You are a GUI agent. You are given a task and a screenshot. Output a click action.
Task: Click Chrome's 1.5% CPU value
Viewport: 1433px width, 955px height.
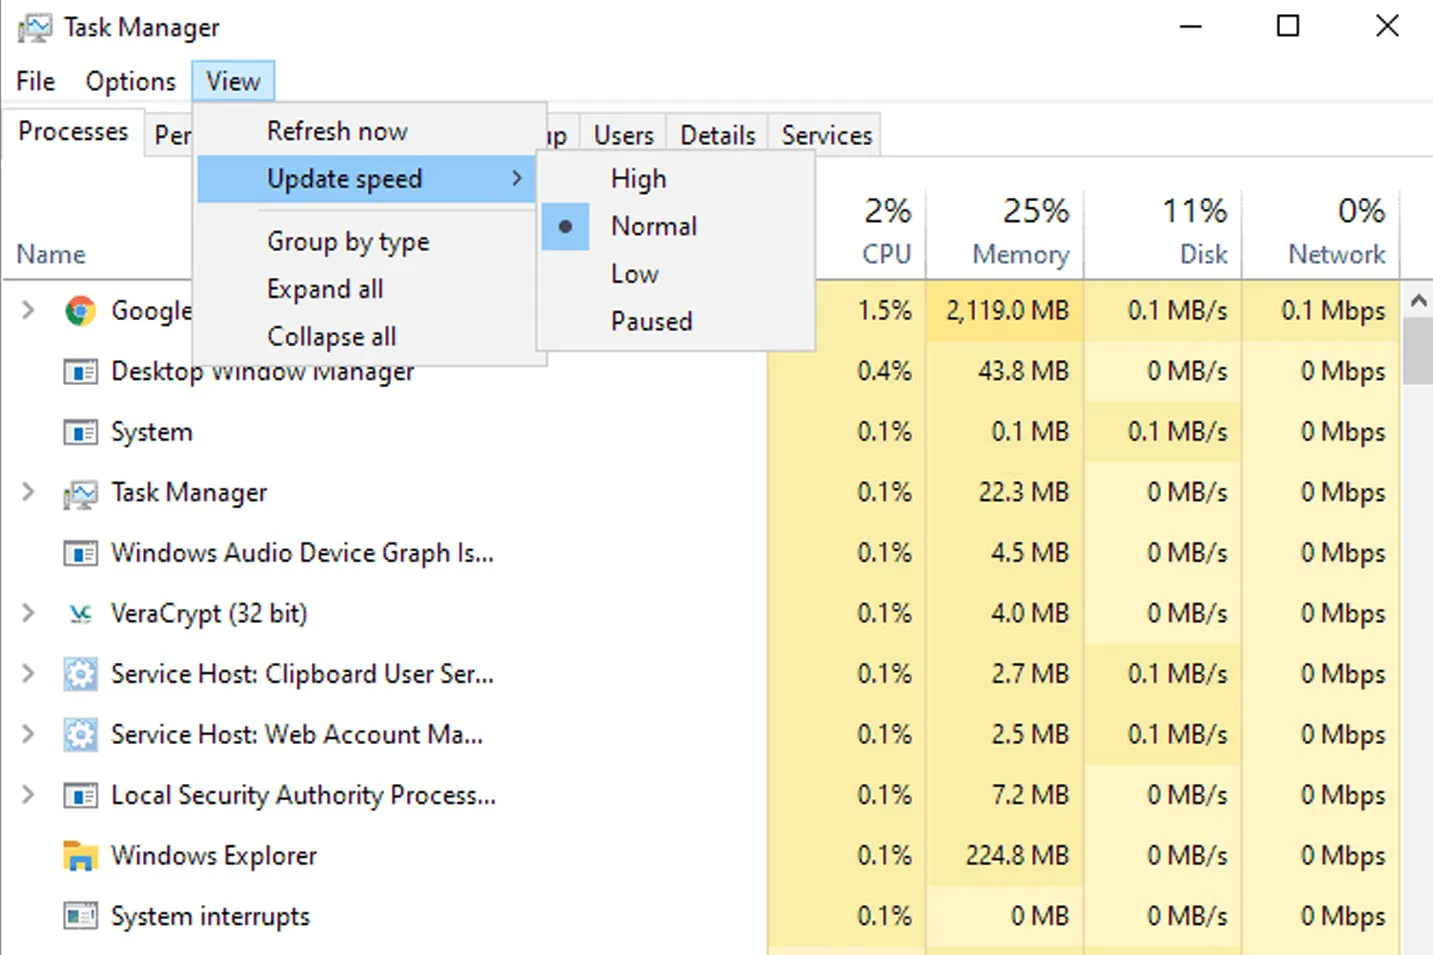coord(884,311)
